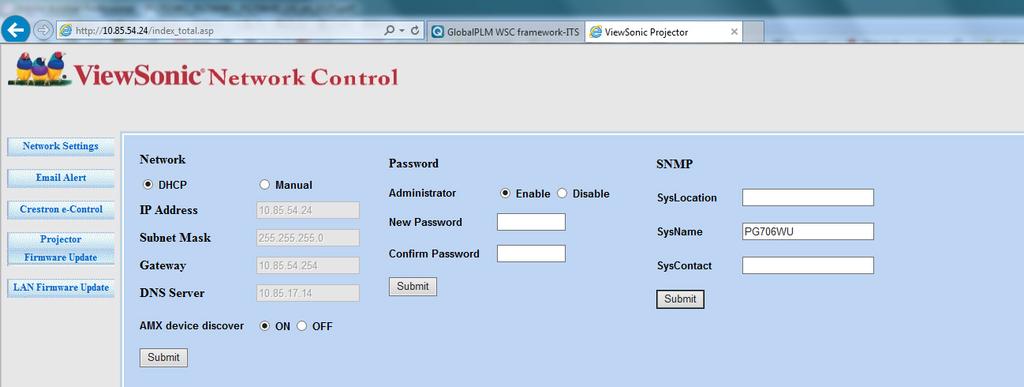
Task: Turn AMX device discover ON
Action: coord(264,326)
